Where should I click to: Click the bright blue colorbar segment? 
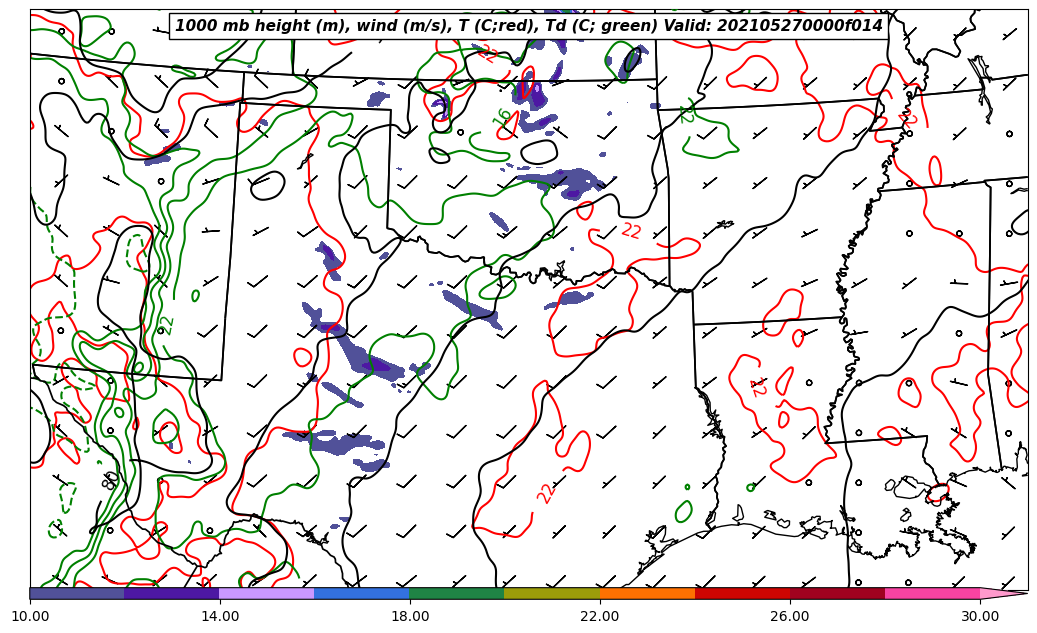361,593
